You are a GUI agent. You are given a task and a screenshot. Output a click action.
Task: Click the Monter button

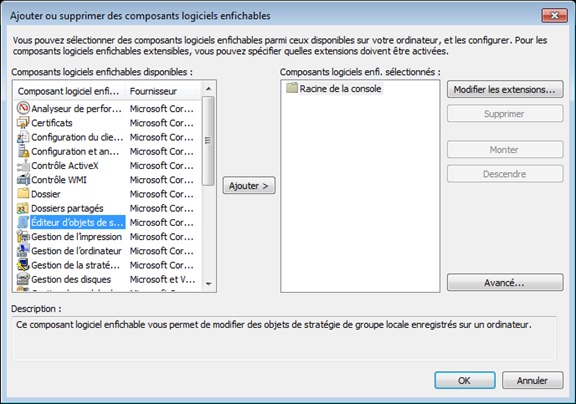click(x=505, y=149)
